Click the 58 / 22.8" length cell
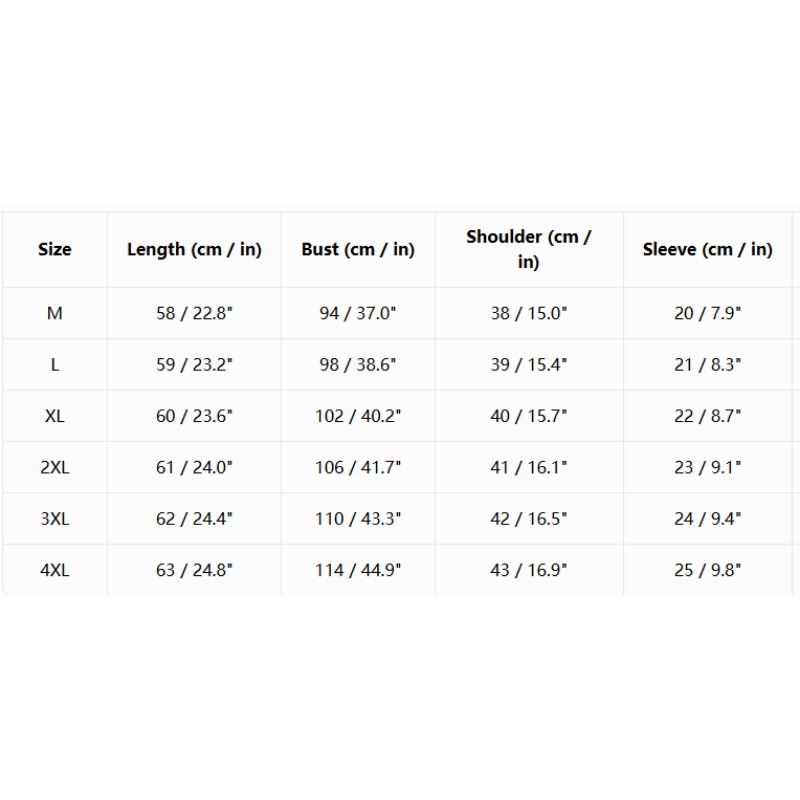Viewport: 800px width, 800px height. click(194, 313)
